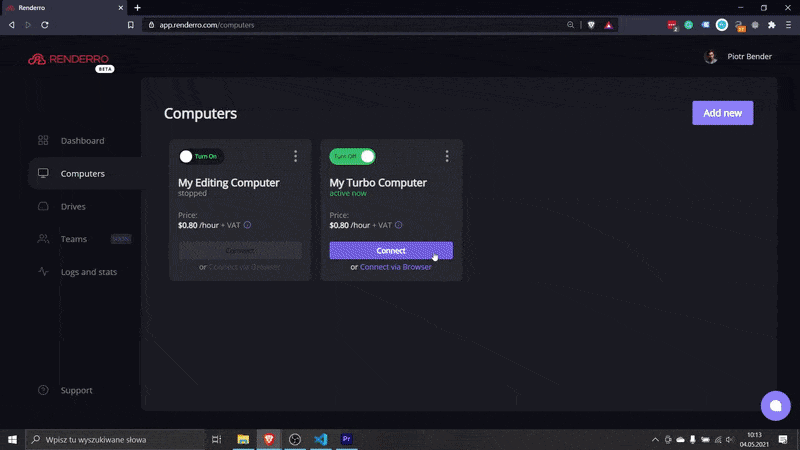
Task: Click zoom magnifier in address bar
Action: tap(570, 25)
